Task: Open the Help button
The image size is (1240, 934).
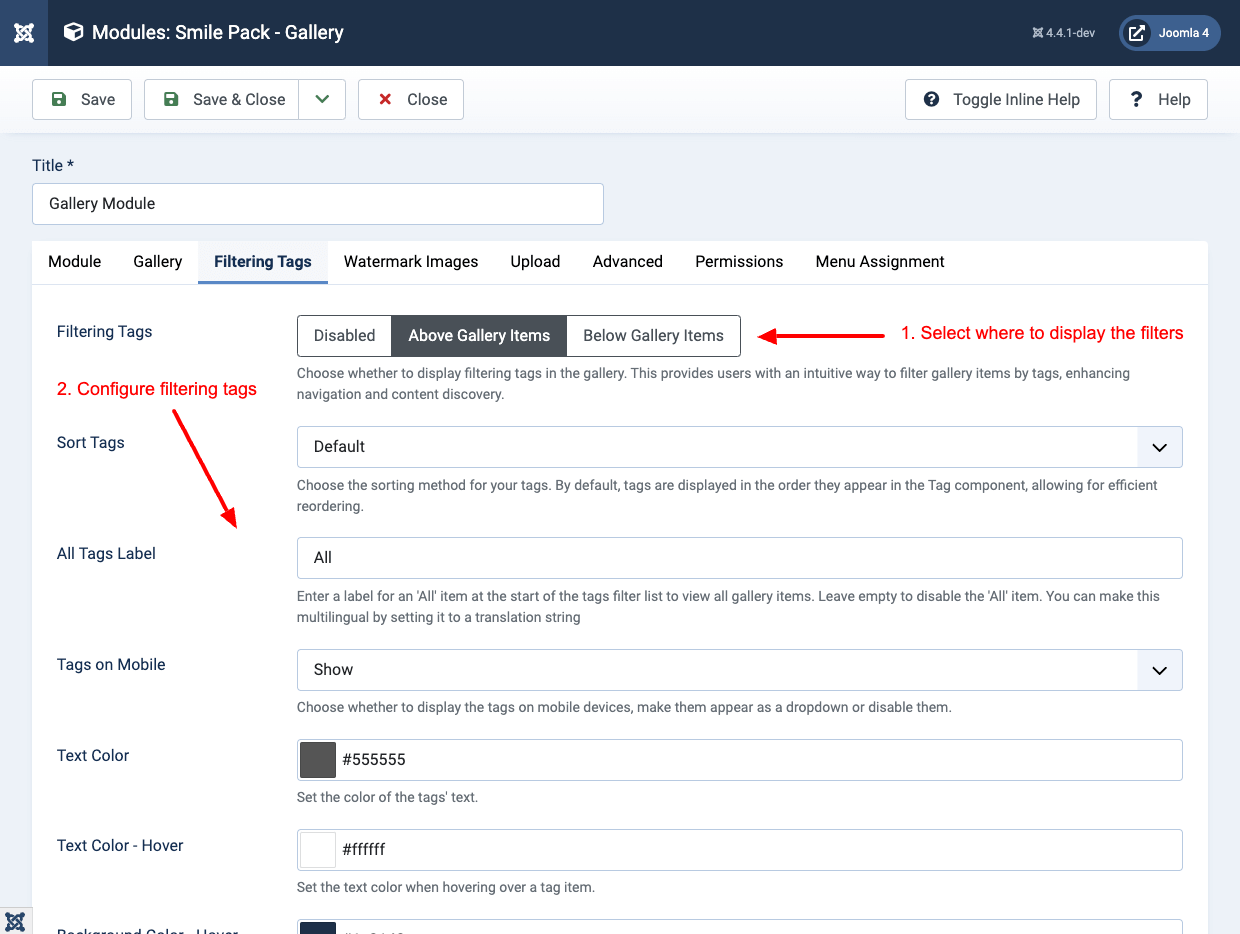Action: coord(1158,99)
